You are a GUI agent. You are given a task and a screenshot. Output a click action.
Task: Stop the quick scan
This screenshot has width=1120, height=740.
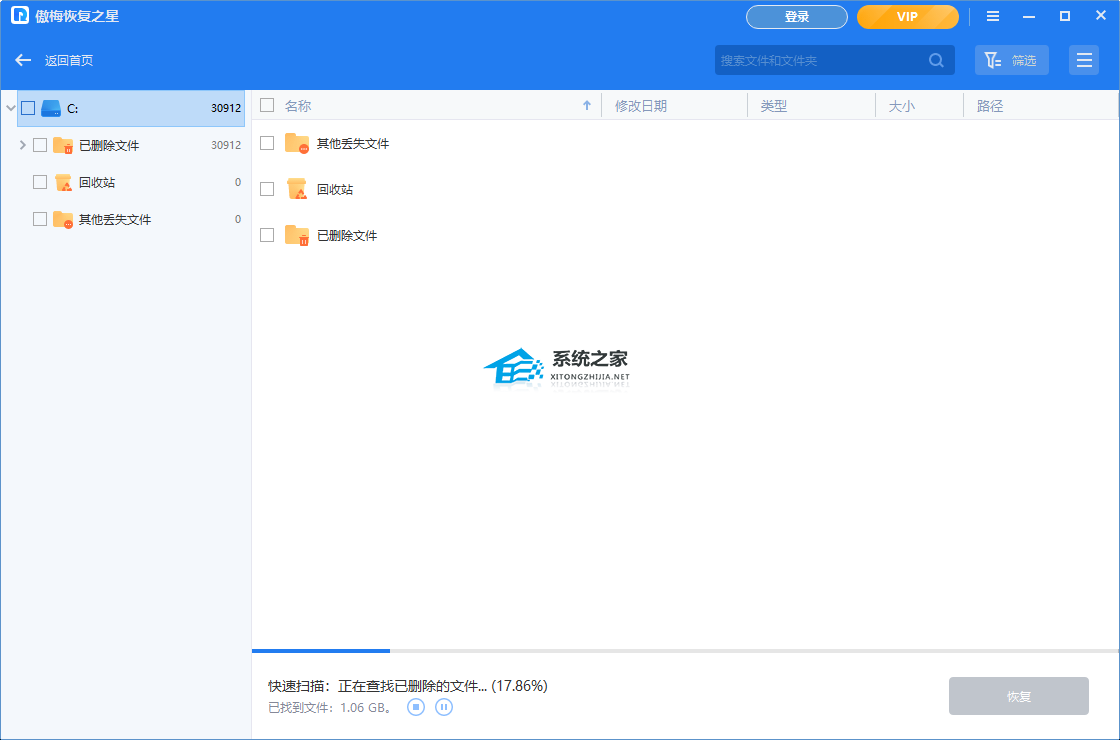(416, 707)
